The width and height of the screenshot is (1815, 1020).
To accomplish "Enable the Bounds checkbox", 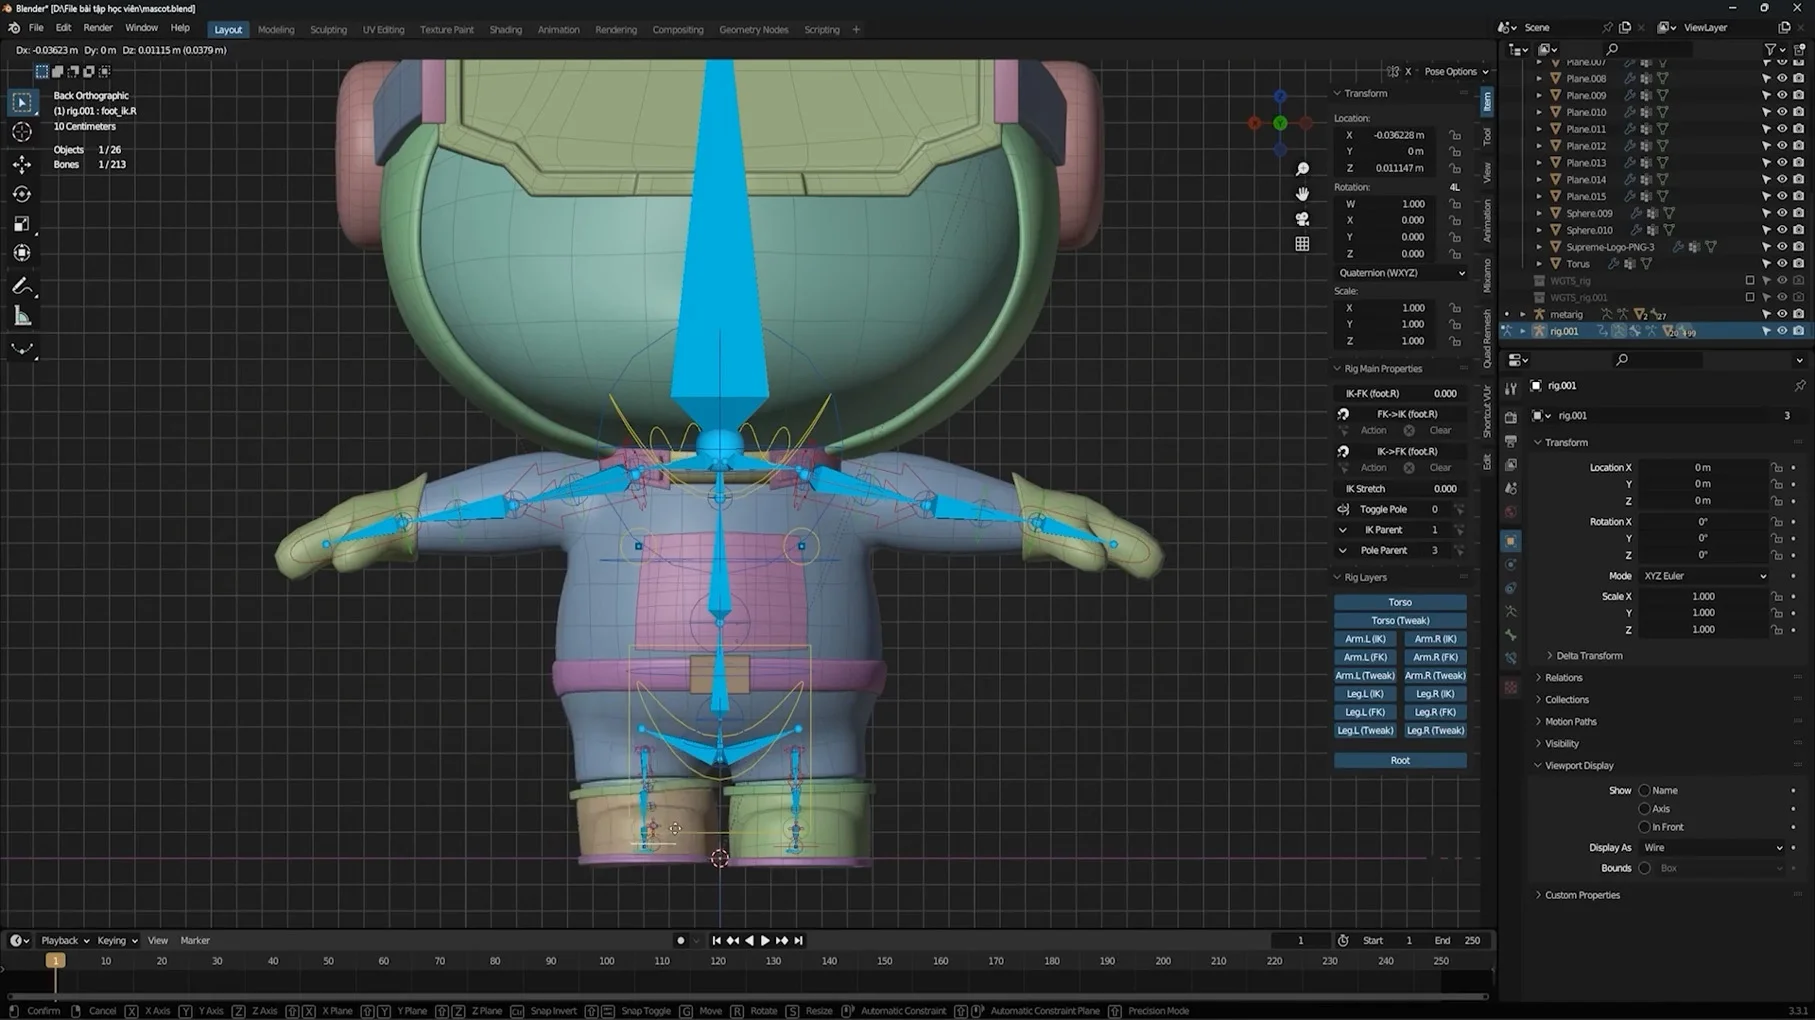I will click(1644, 868).
